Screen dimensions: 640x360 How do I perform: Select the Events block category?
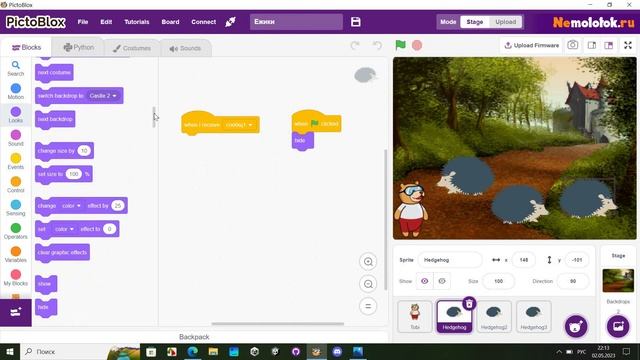tap(16, 161)
